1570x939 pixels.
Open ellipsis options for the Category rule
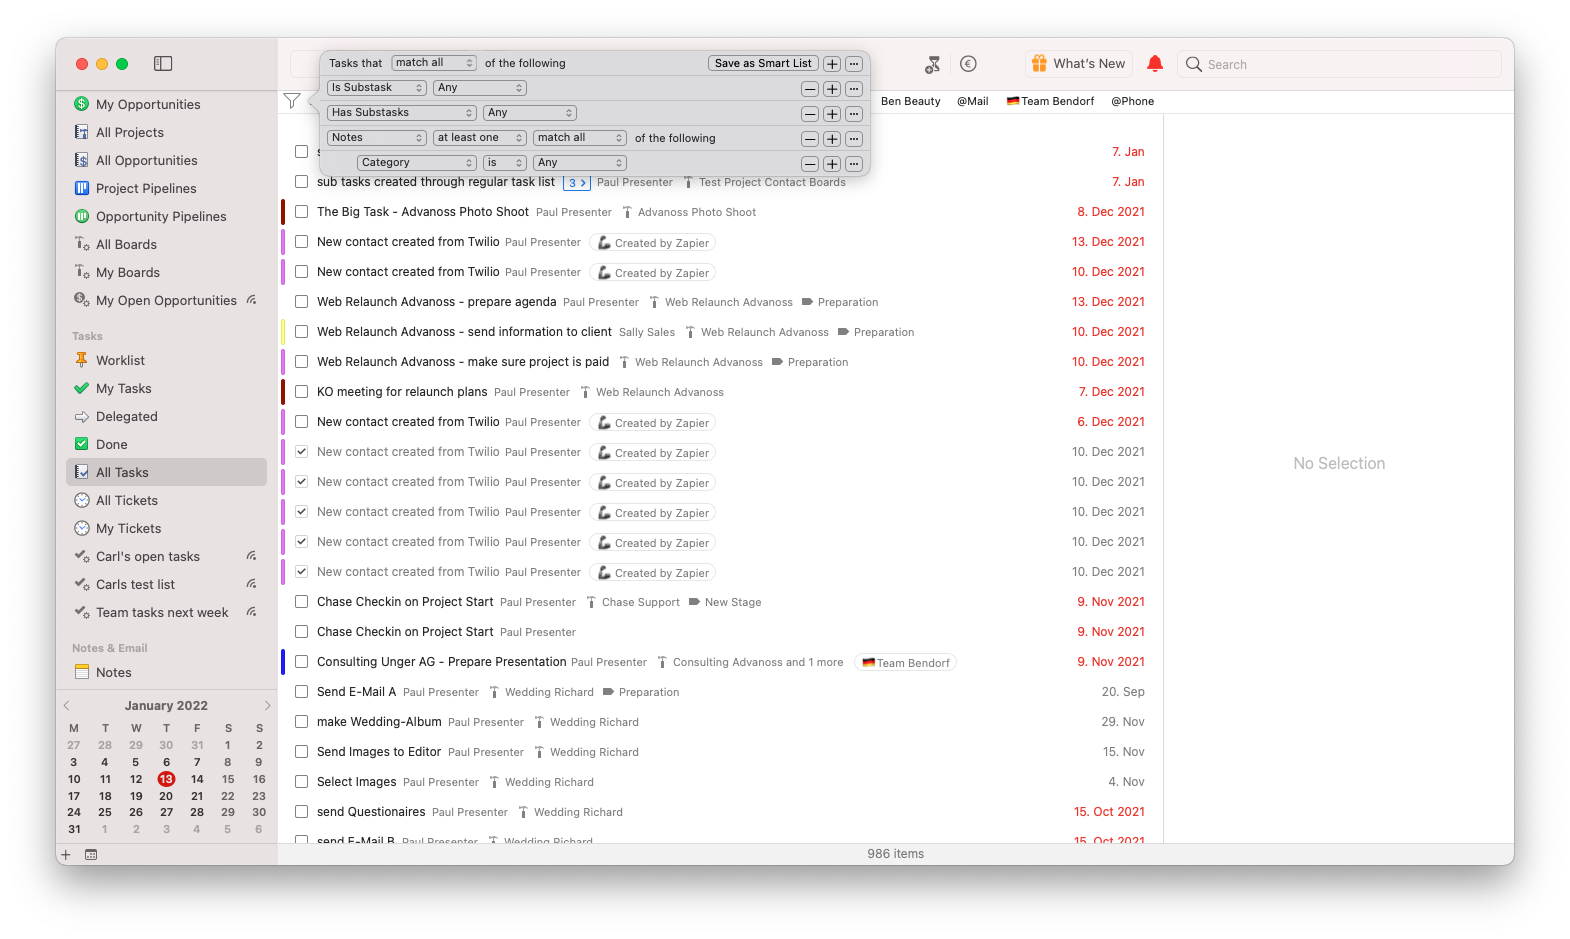[x=854, y=164]
